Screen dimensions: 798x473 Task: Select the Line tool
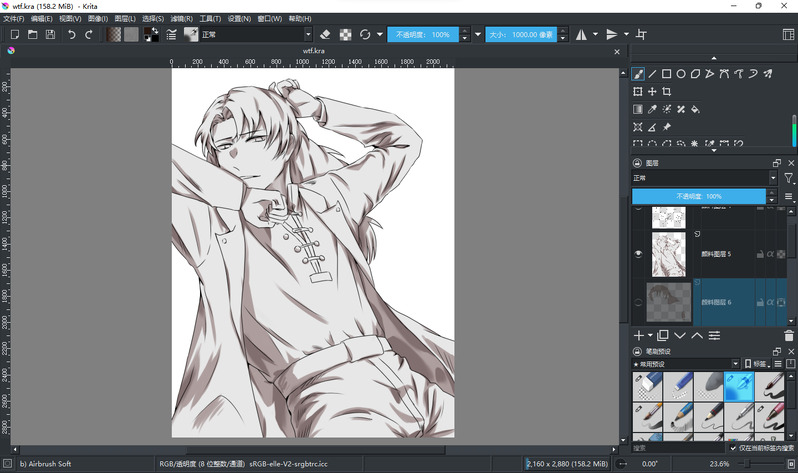click(x=652, y=74)
